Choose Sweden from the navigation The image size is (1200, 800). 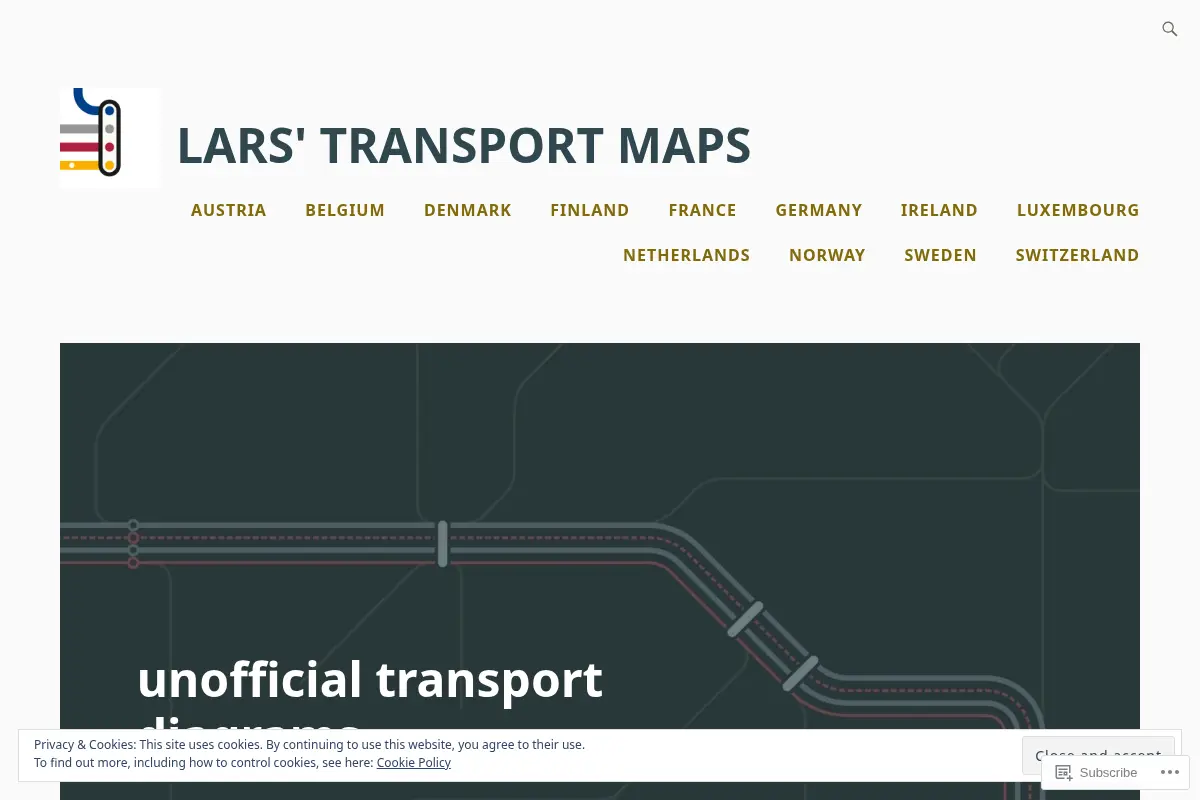pyautogui.click(x=941, y=255)
